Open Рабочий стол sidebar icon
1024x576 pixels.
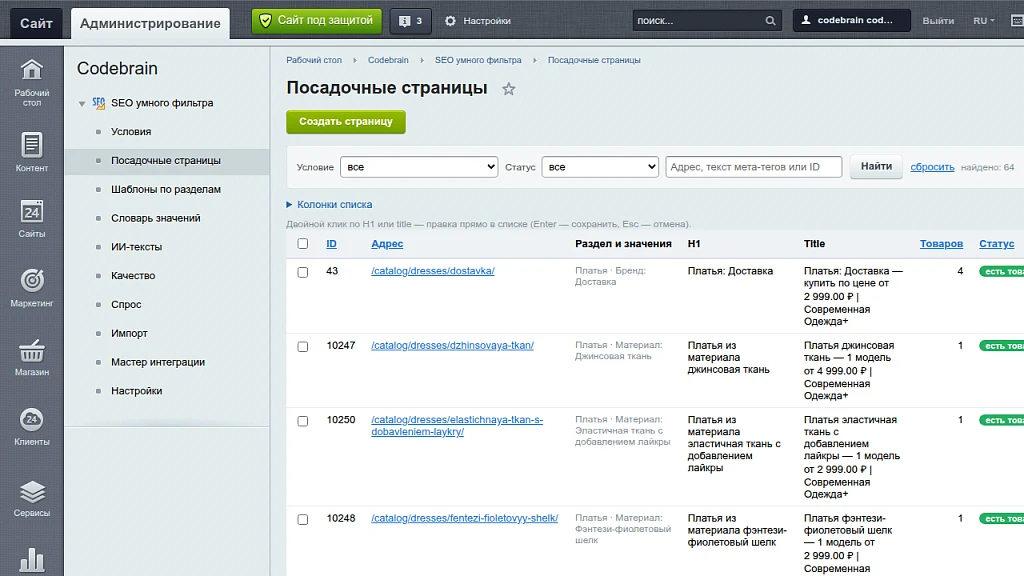coord(31,82)
